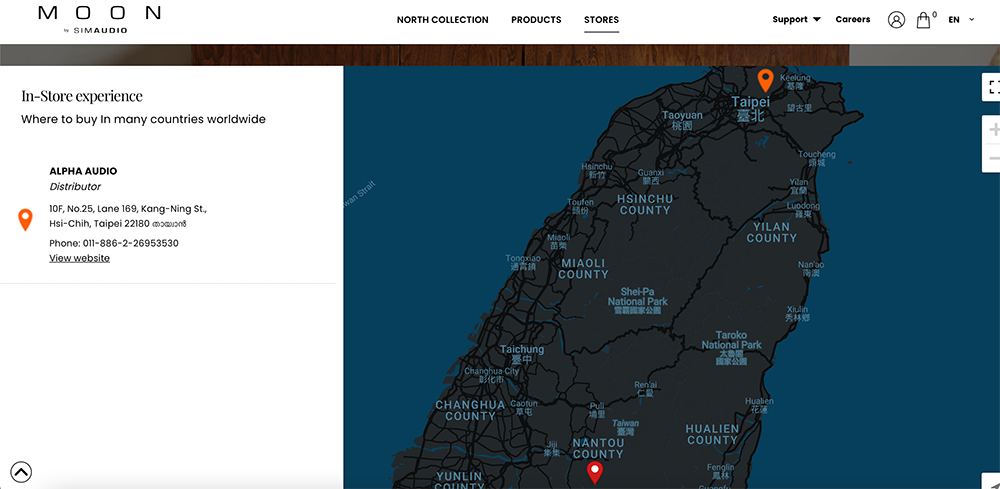The image size is (1000, 489).
Task: Click the Shei-Pa National Park map label
Action: [x=638, y=301]
